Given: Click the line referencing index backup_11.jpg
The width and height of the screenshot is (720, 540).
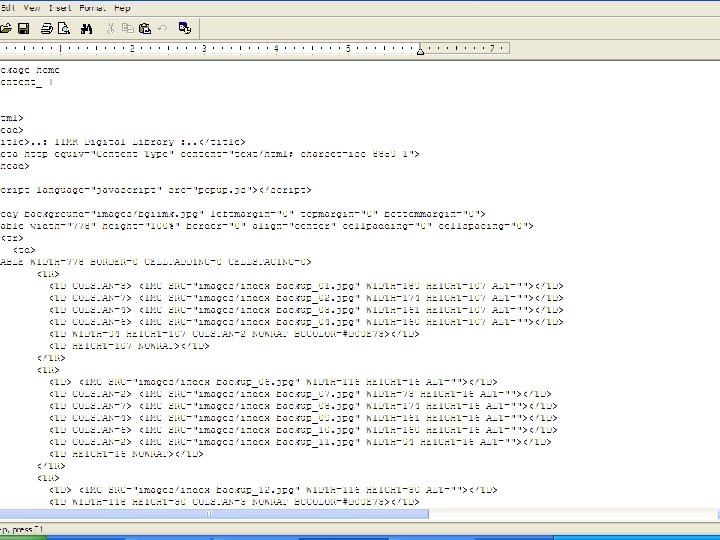Looking at the screenshot, I should tap(300, 442).
